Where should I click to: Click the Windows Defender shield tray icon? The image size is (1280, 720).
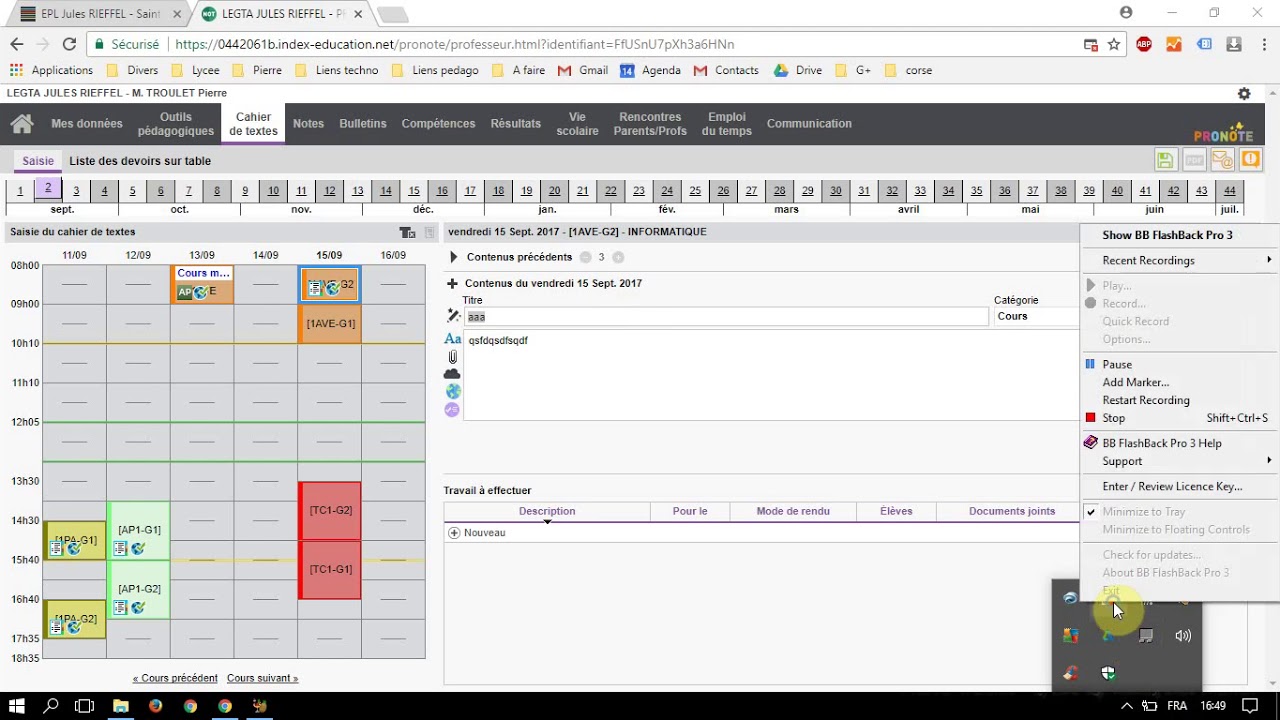click(1108, 673)
